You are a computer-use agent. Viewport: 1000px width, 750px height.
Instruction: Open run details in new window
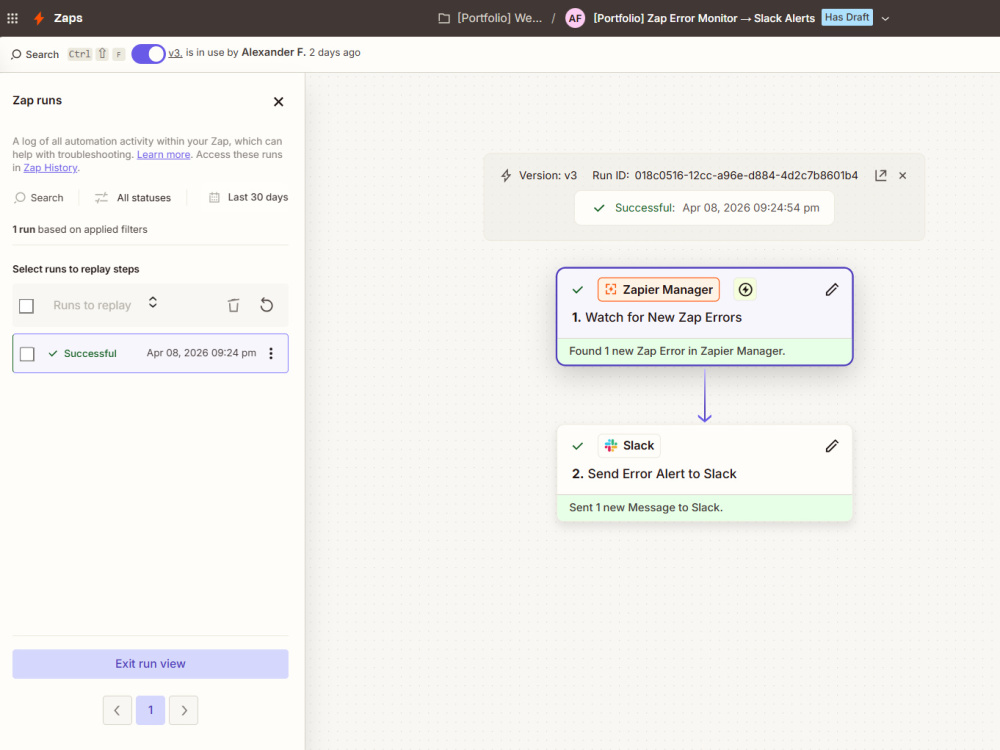coord(881,175)
